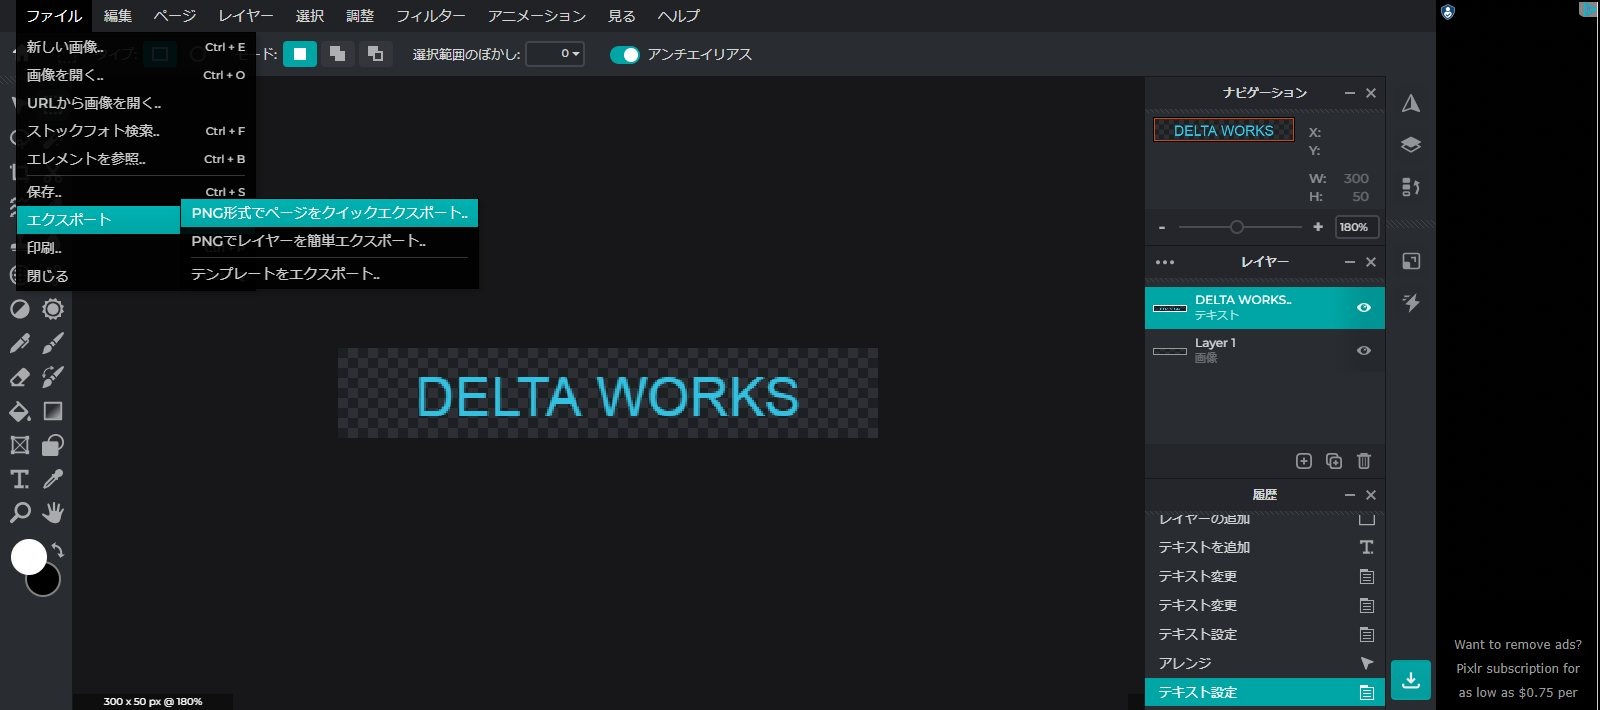Pick the Paint Bucket fill tool
This screenshot has height=710, width=1600.
20,411
